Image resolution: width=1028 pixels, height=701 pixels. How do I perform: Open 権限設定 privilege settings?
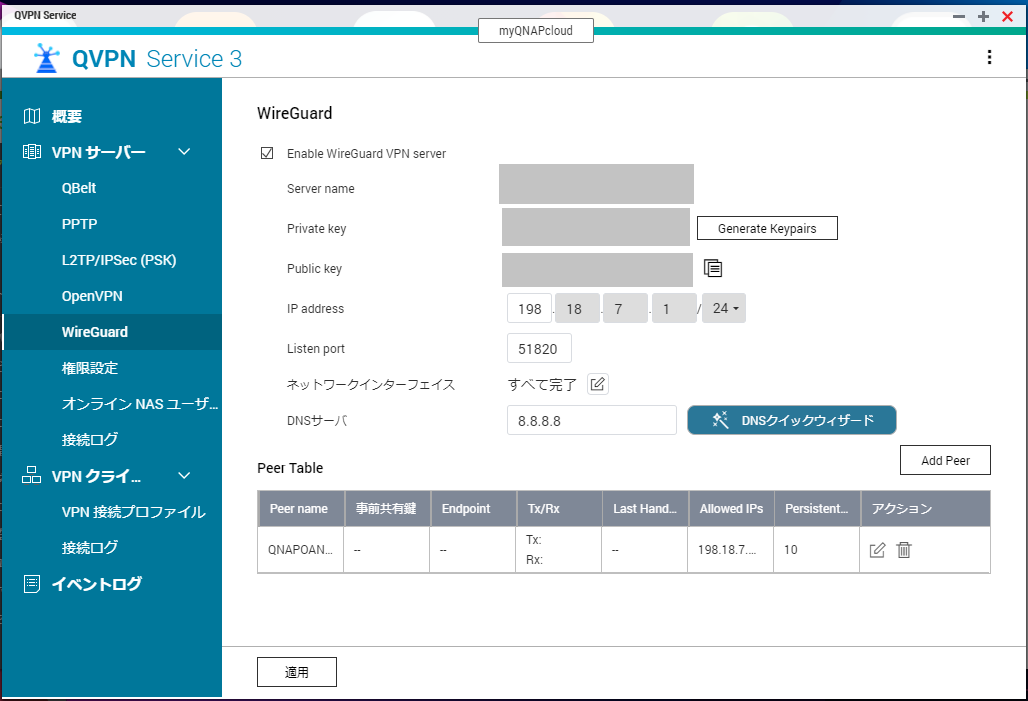(90, 368)
